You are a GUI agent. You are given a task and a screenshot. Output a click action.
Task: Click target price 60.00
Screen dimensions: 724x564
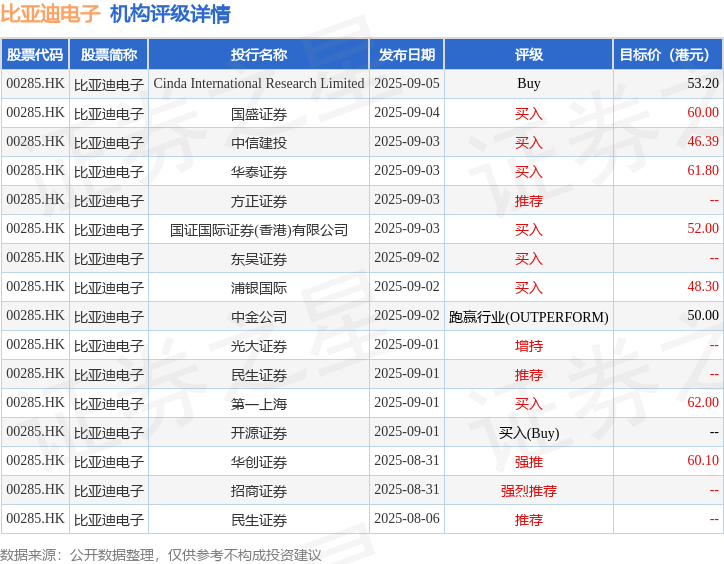703,113
